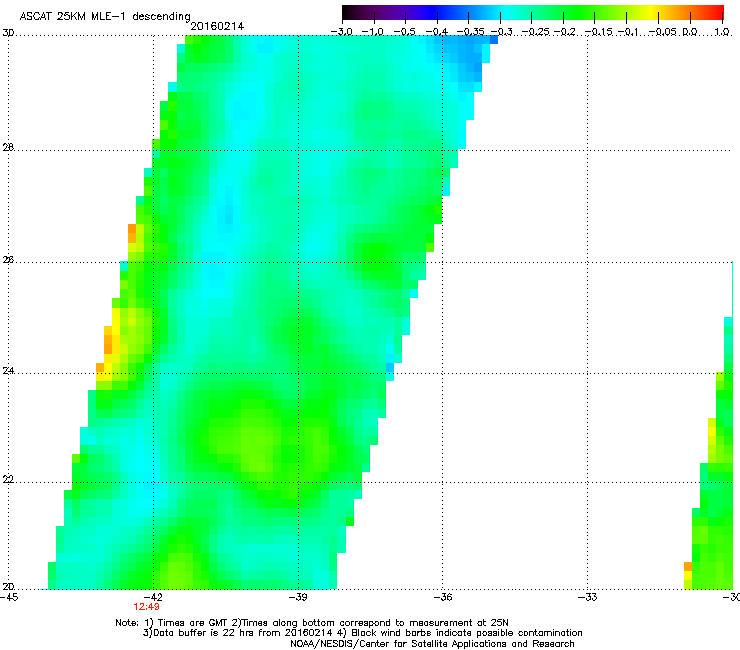Screen dimensions: 740x650
Task: Click the color bar label -0.2
Action: 565,32
